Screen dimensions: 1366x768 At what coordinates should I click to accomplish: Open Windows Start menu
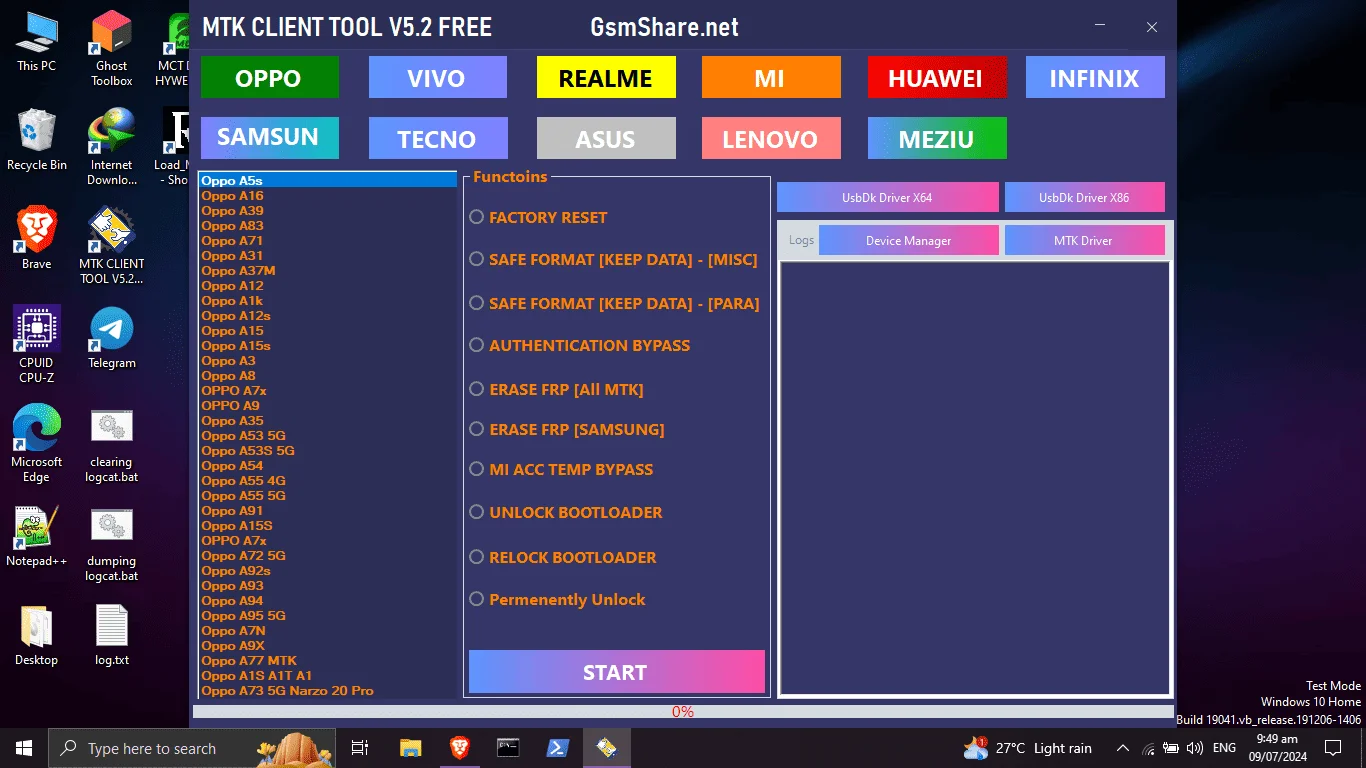24,748
